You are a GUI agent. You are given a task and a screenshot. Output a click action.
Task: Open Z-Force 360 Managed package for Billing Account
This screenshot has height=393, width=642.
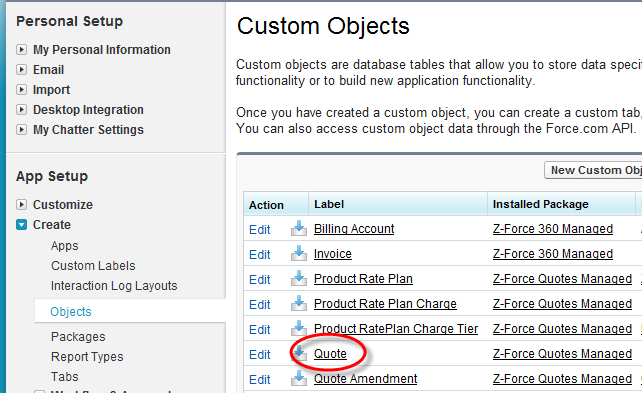[x=553, y=229]
